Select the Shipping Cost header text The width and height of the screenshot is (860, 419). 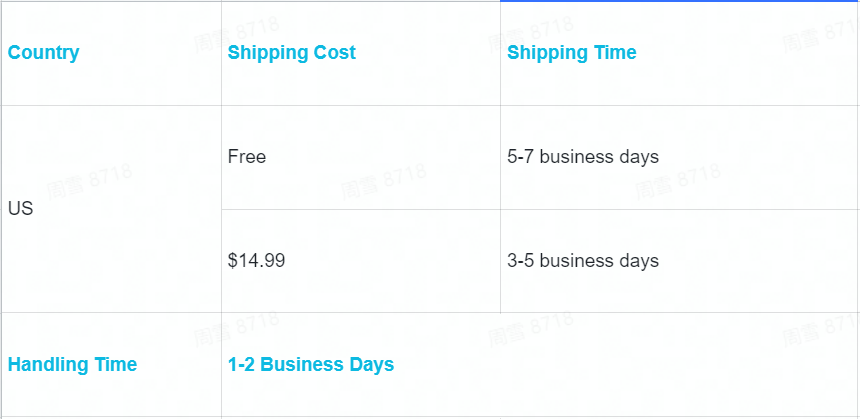[x=292, y=53]
